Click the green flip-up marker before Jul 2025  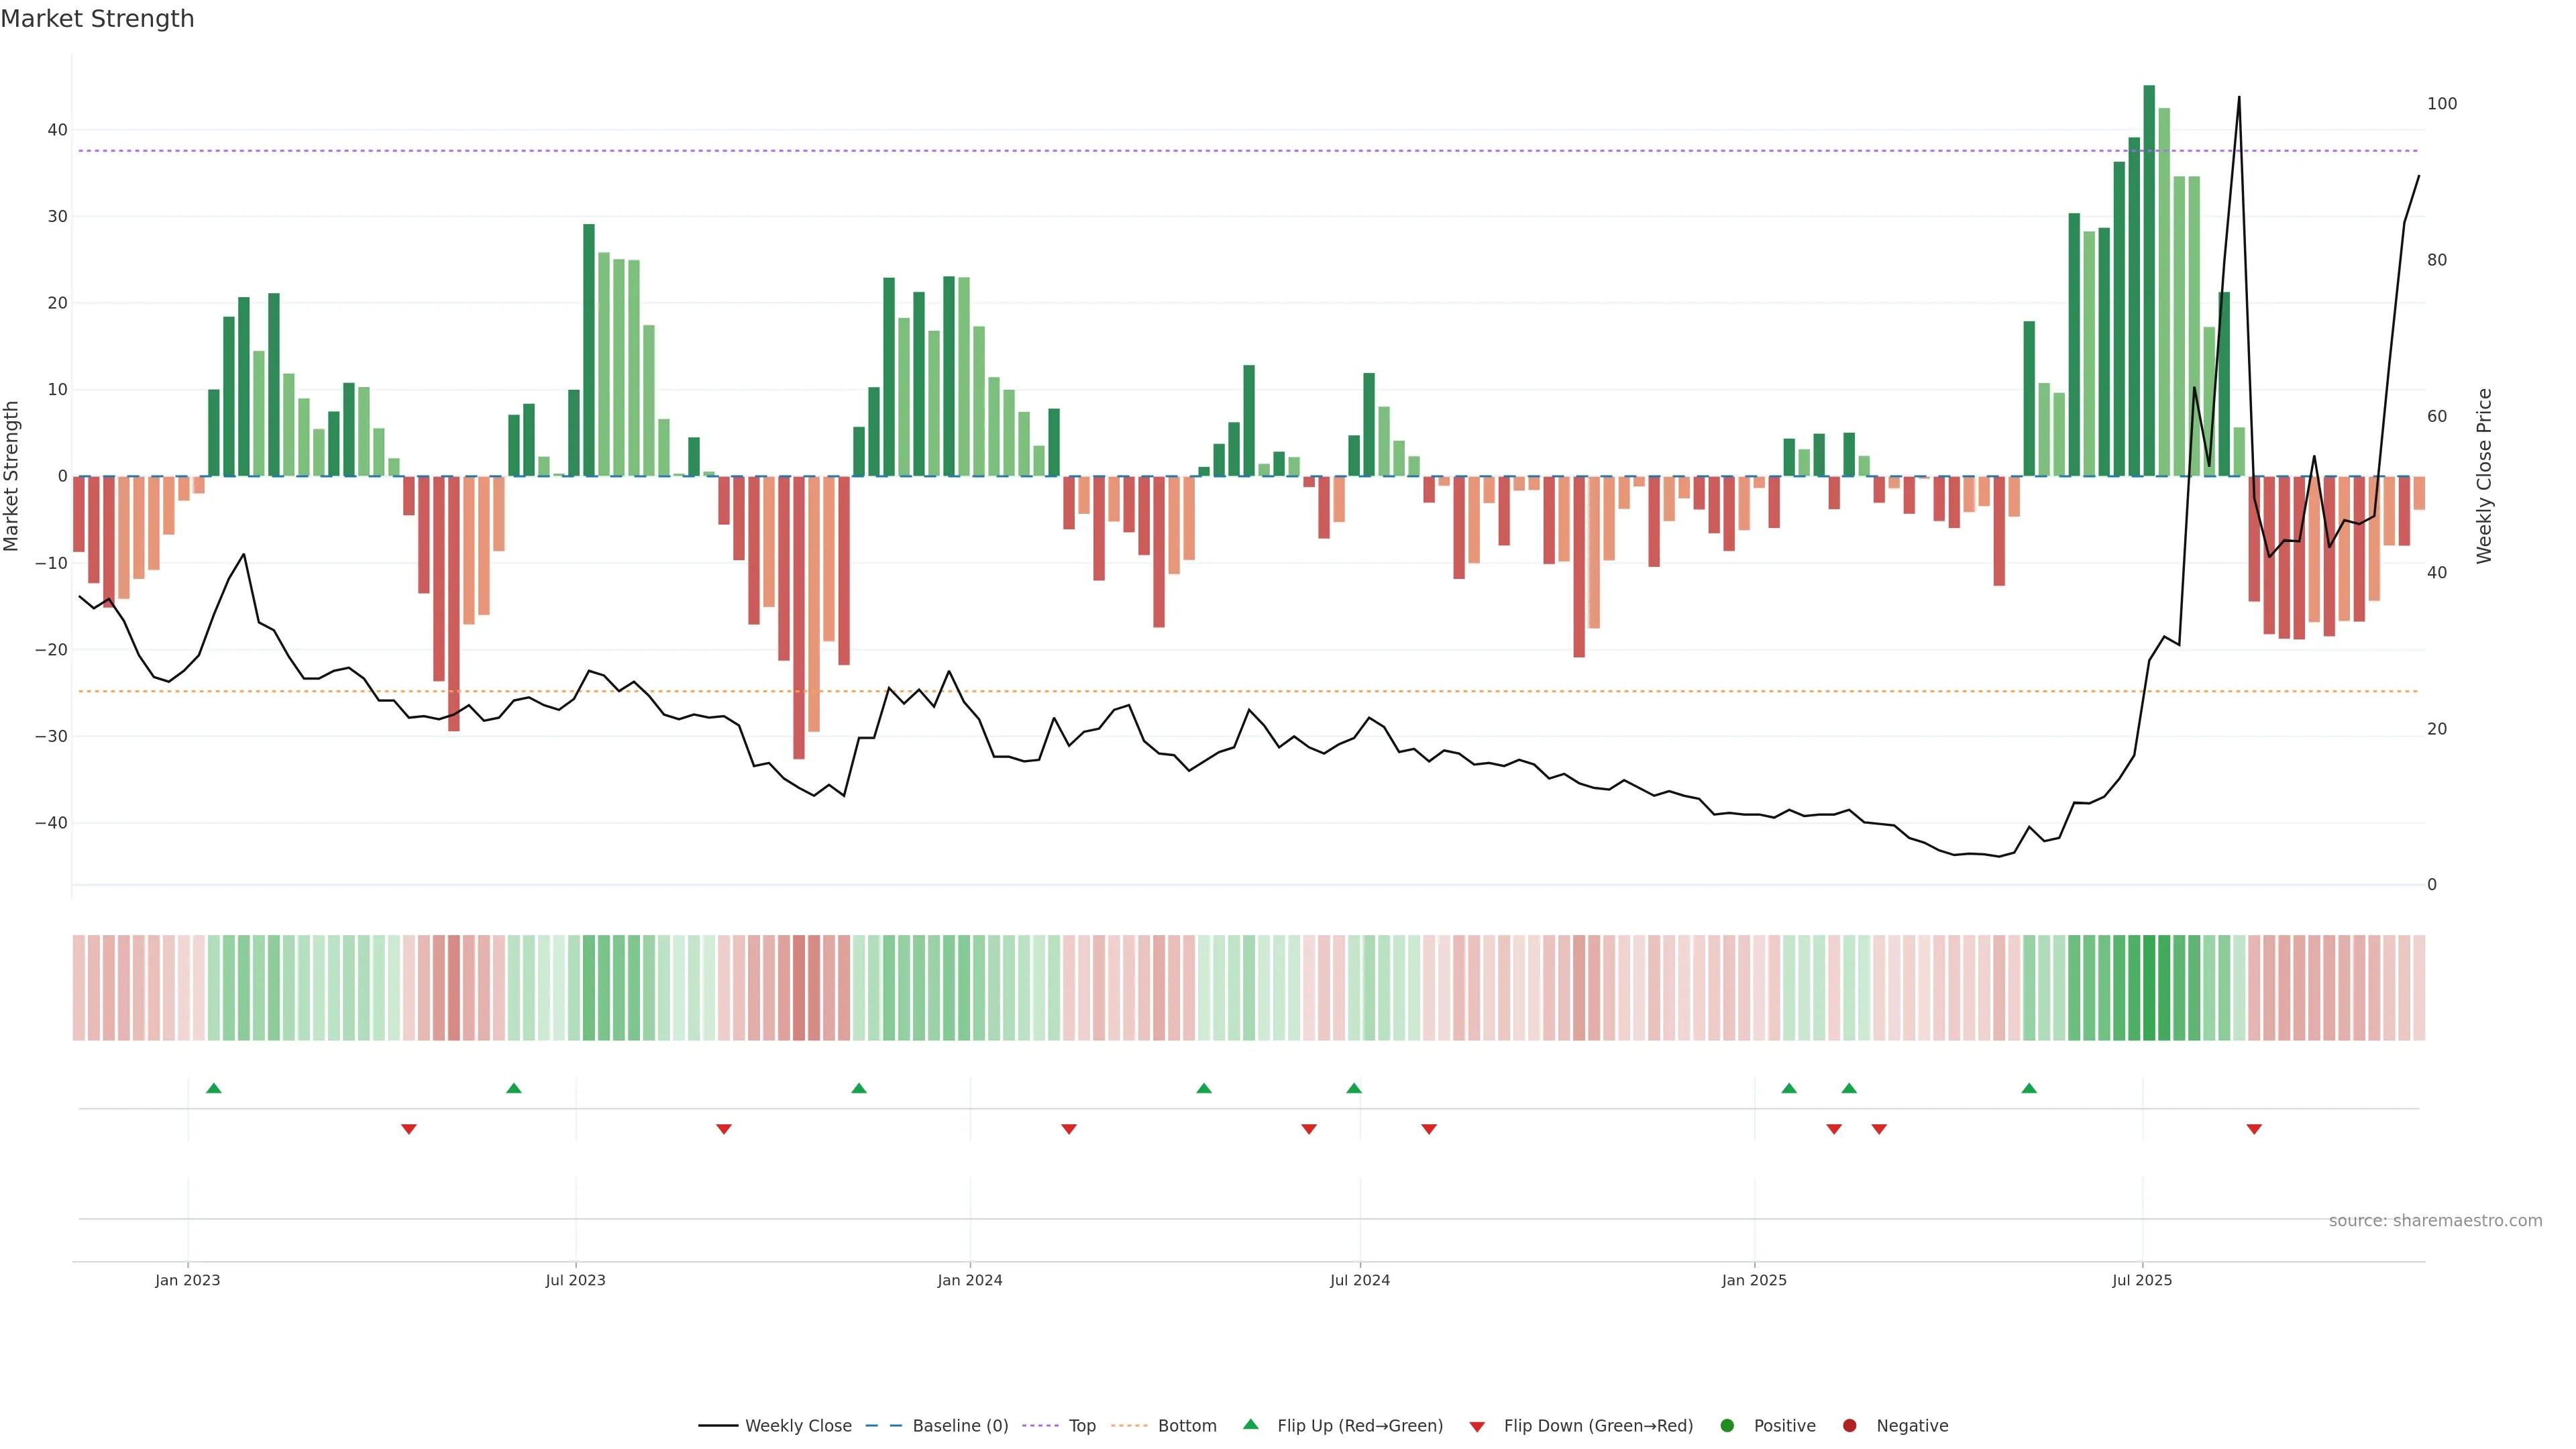point(2029,1088)
